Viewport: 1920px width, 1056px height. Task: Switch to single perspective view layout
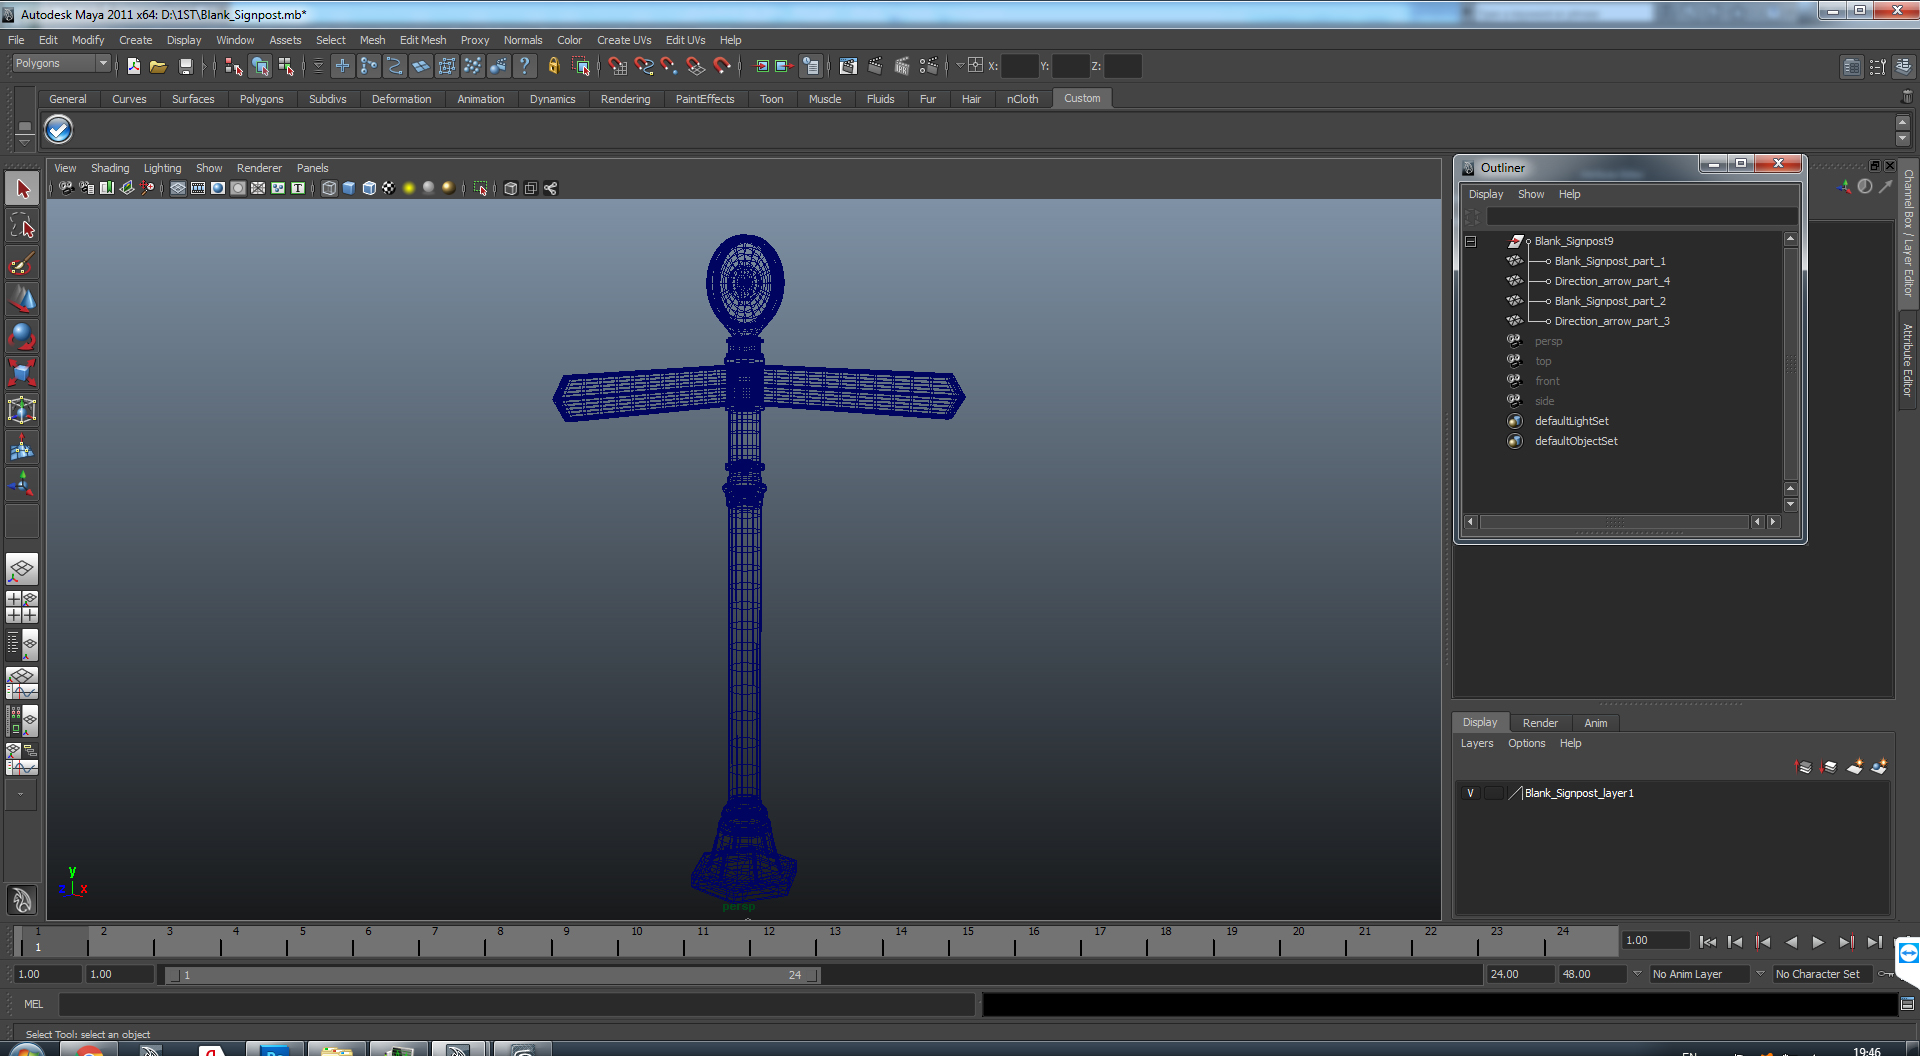pos(22,569)
